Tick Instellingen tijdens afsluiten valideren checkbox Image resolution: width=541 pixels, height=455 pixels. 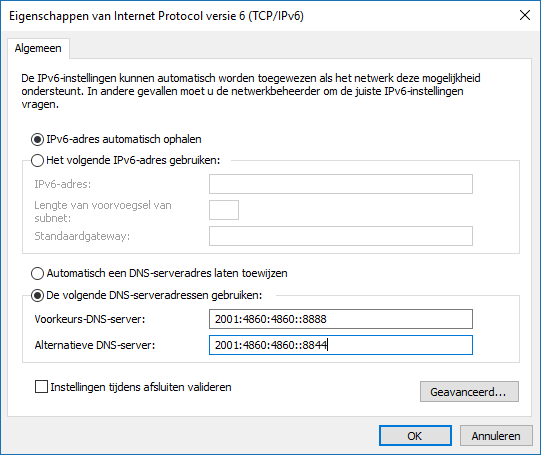click(41, 387)
